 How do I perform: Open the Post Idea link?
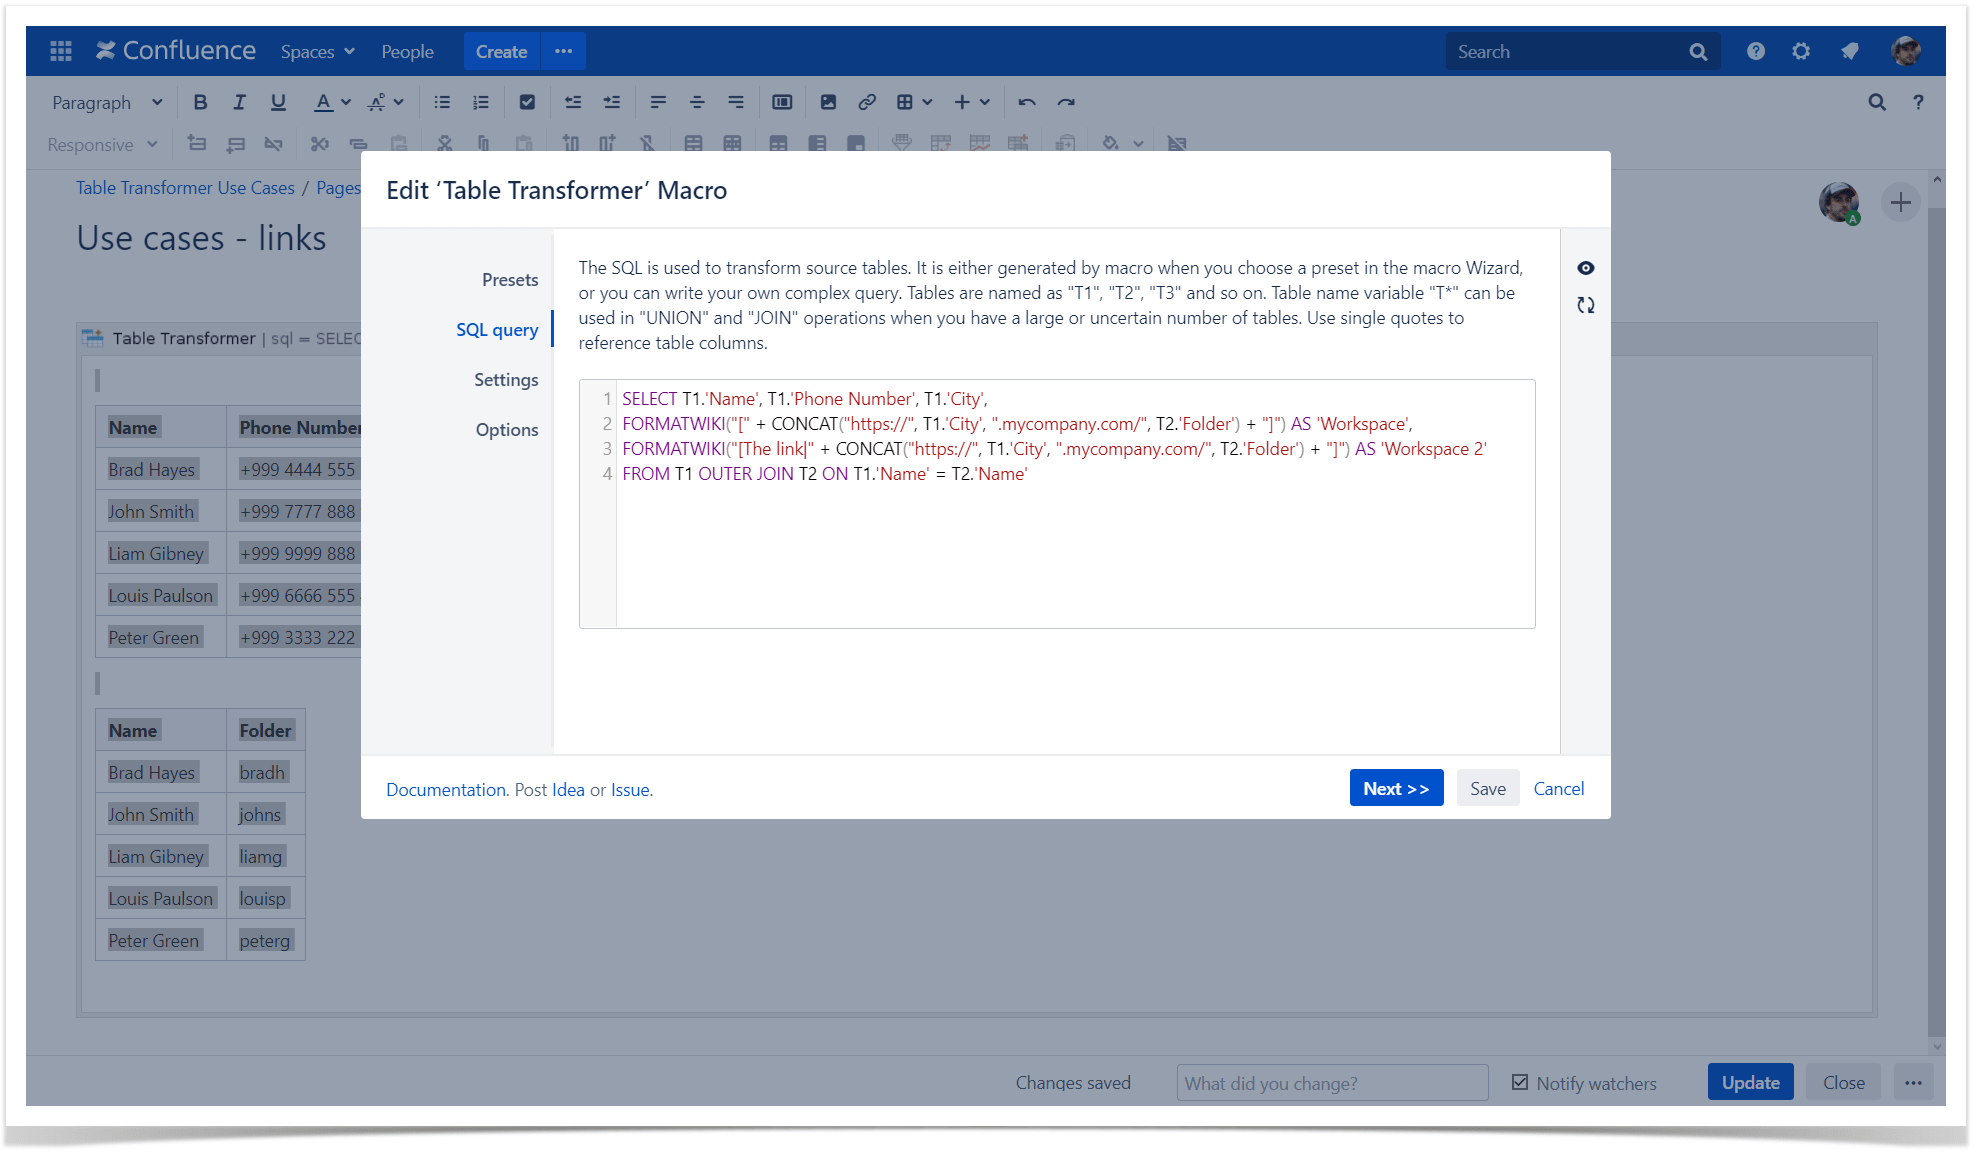pos(568,789)
